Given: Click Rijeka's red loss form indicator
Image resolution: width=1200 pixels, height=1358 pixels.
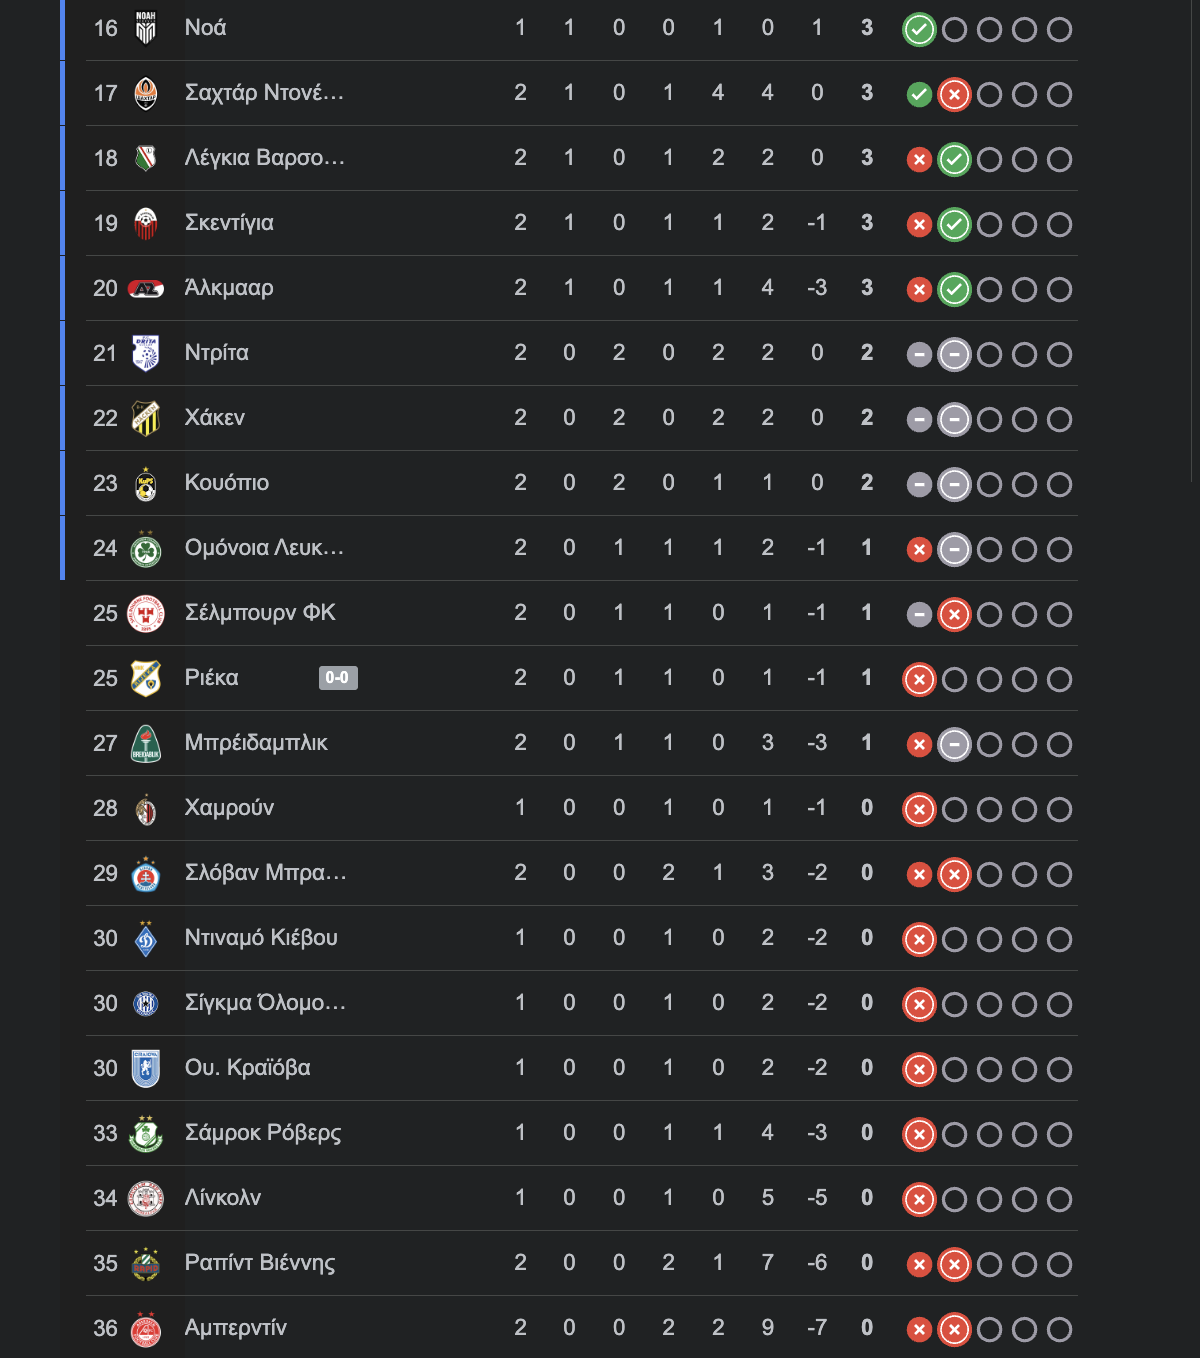Looking at the screenshot, I should tap(919, 680).
